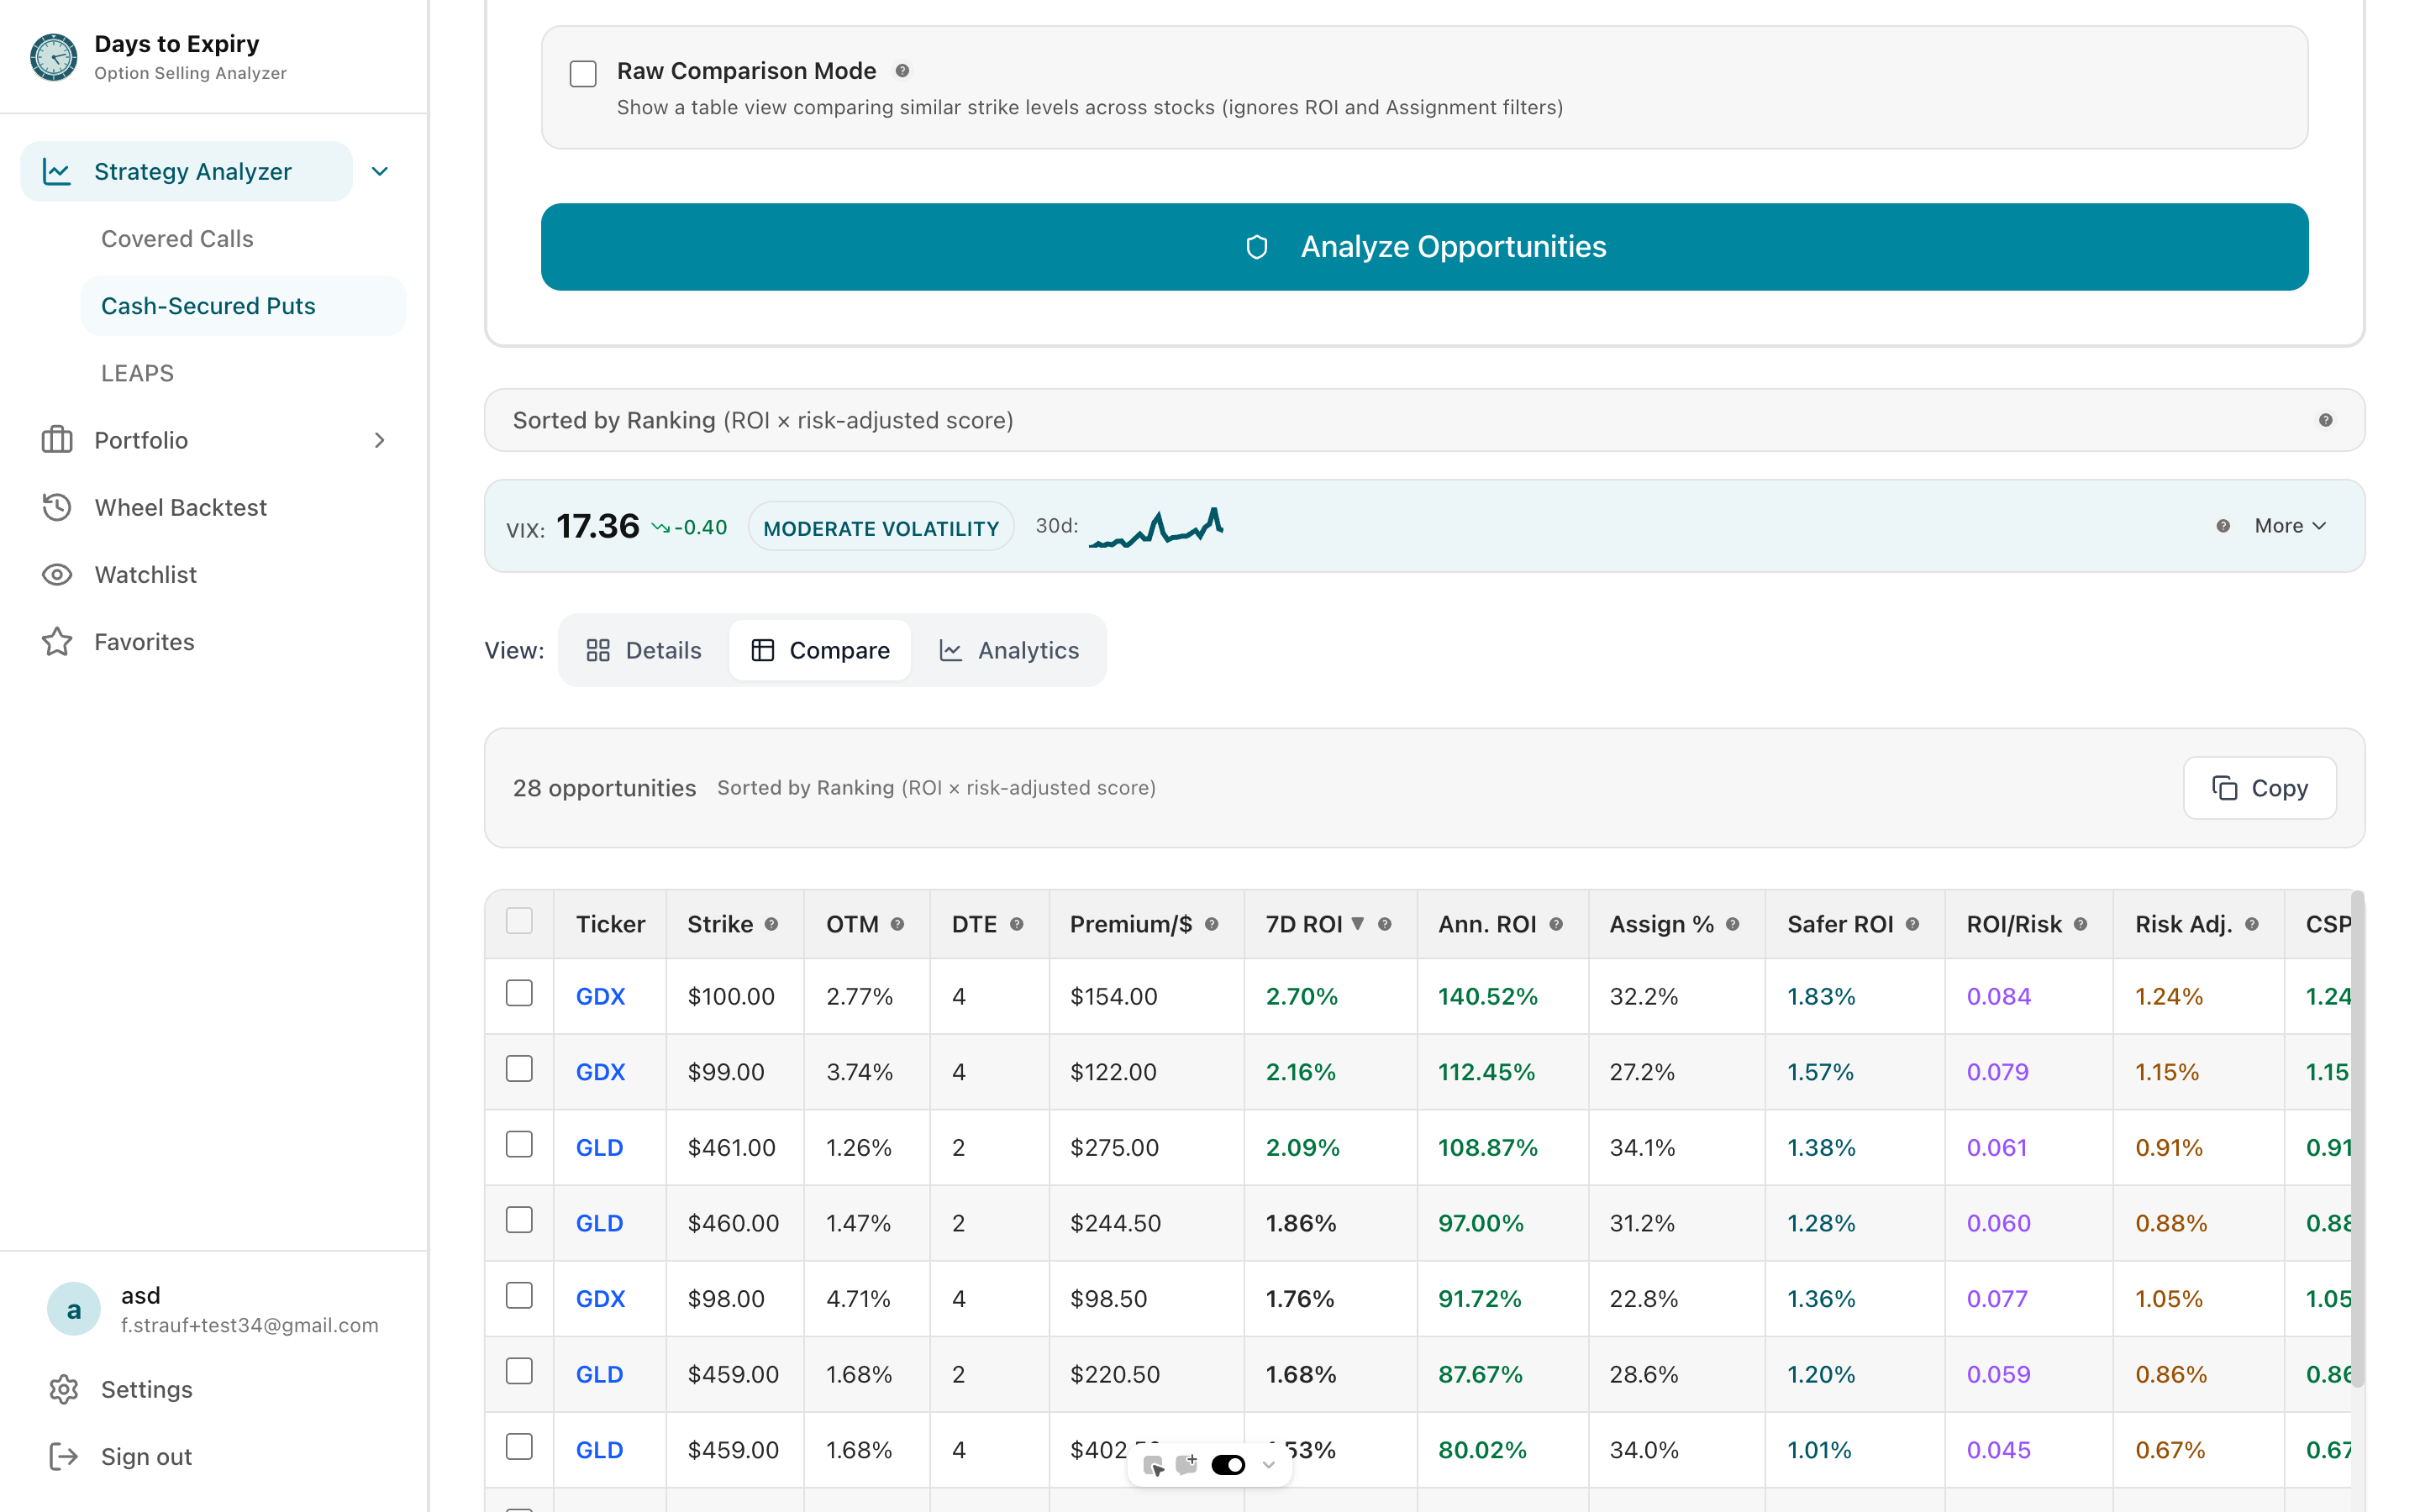2420x1512 pixels.
Task: Click the Wheel Backtest history icon
Action: click(x=57, y=507)
